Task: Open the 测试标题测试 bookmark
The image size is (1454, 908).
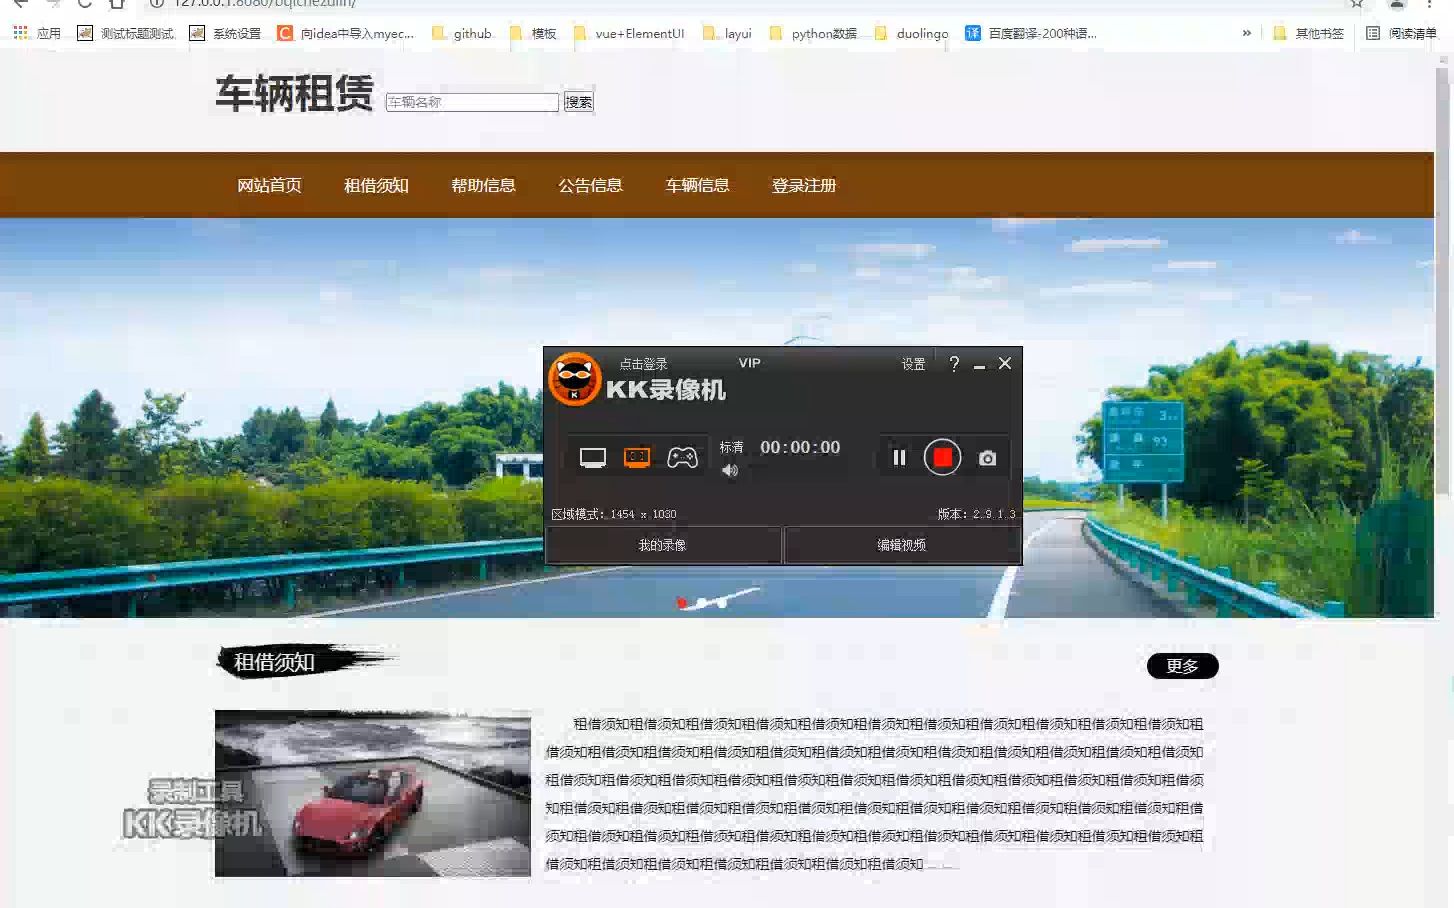Action: pyautogui.click(x=126, y=33)
